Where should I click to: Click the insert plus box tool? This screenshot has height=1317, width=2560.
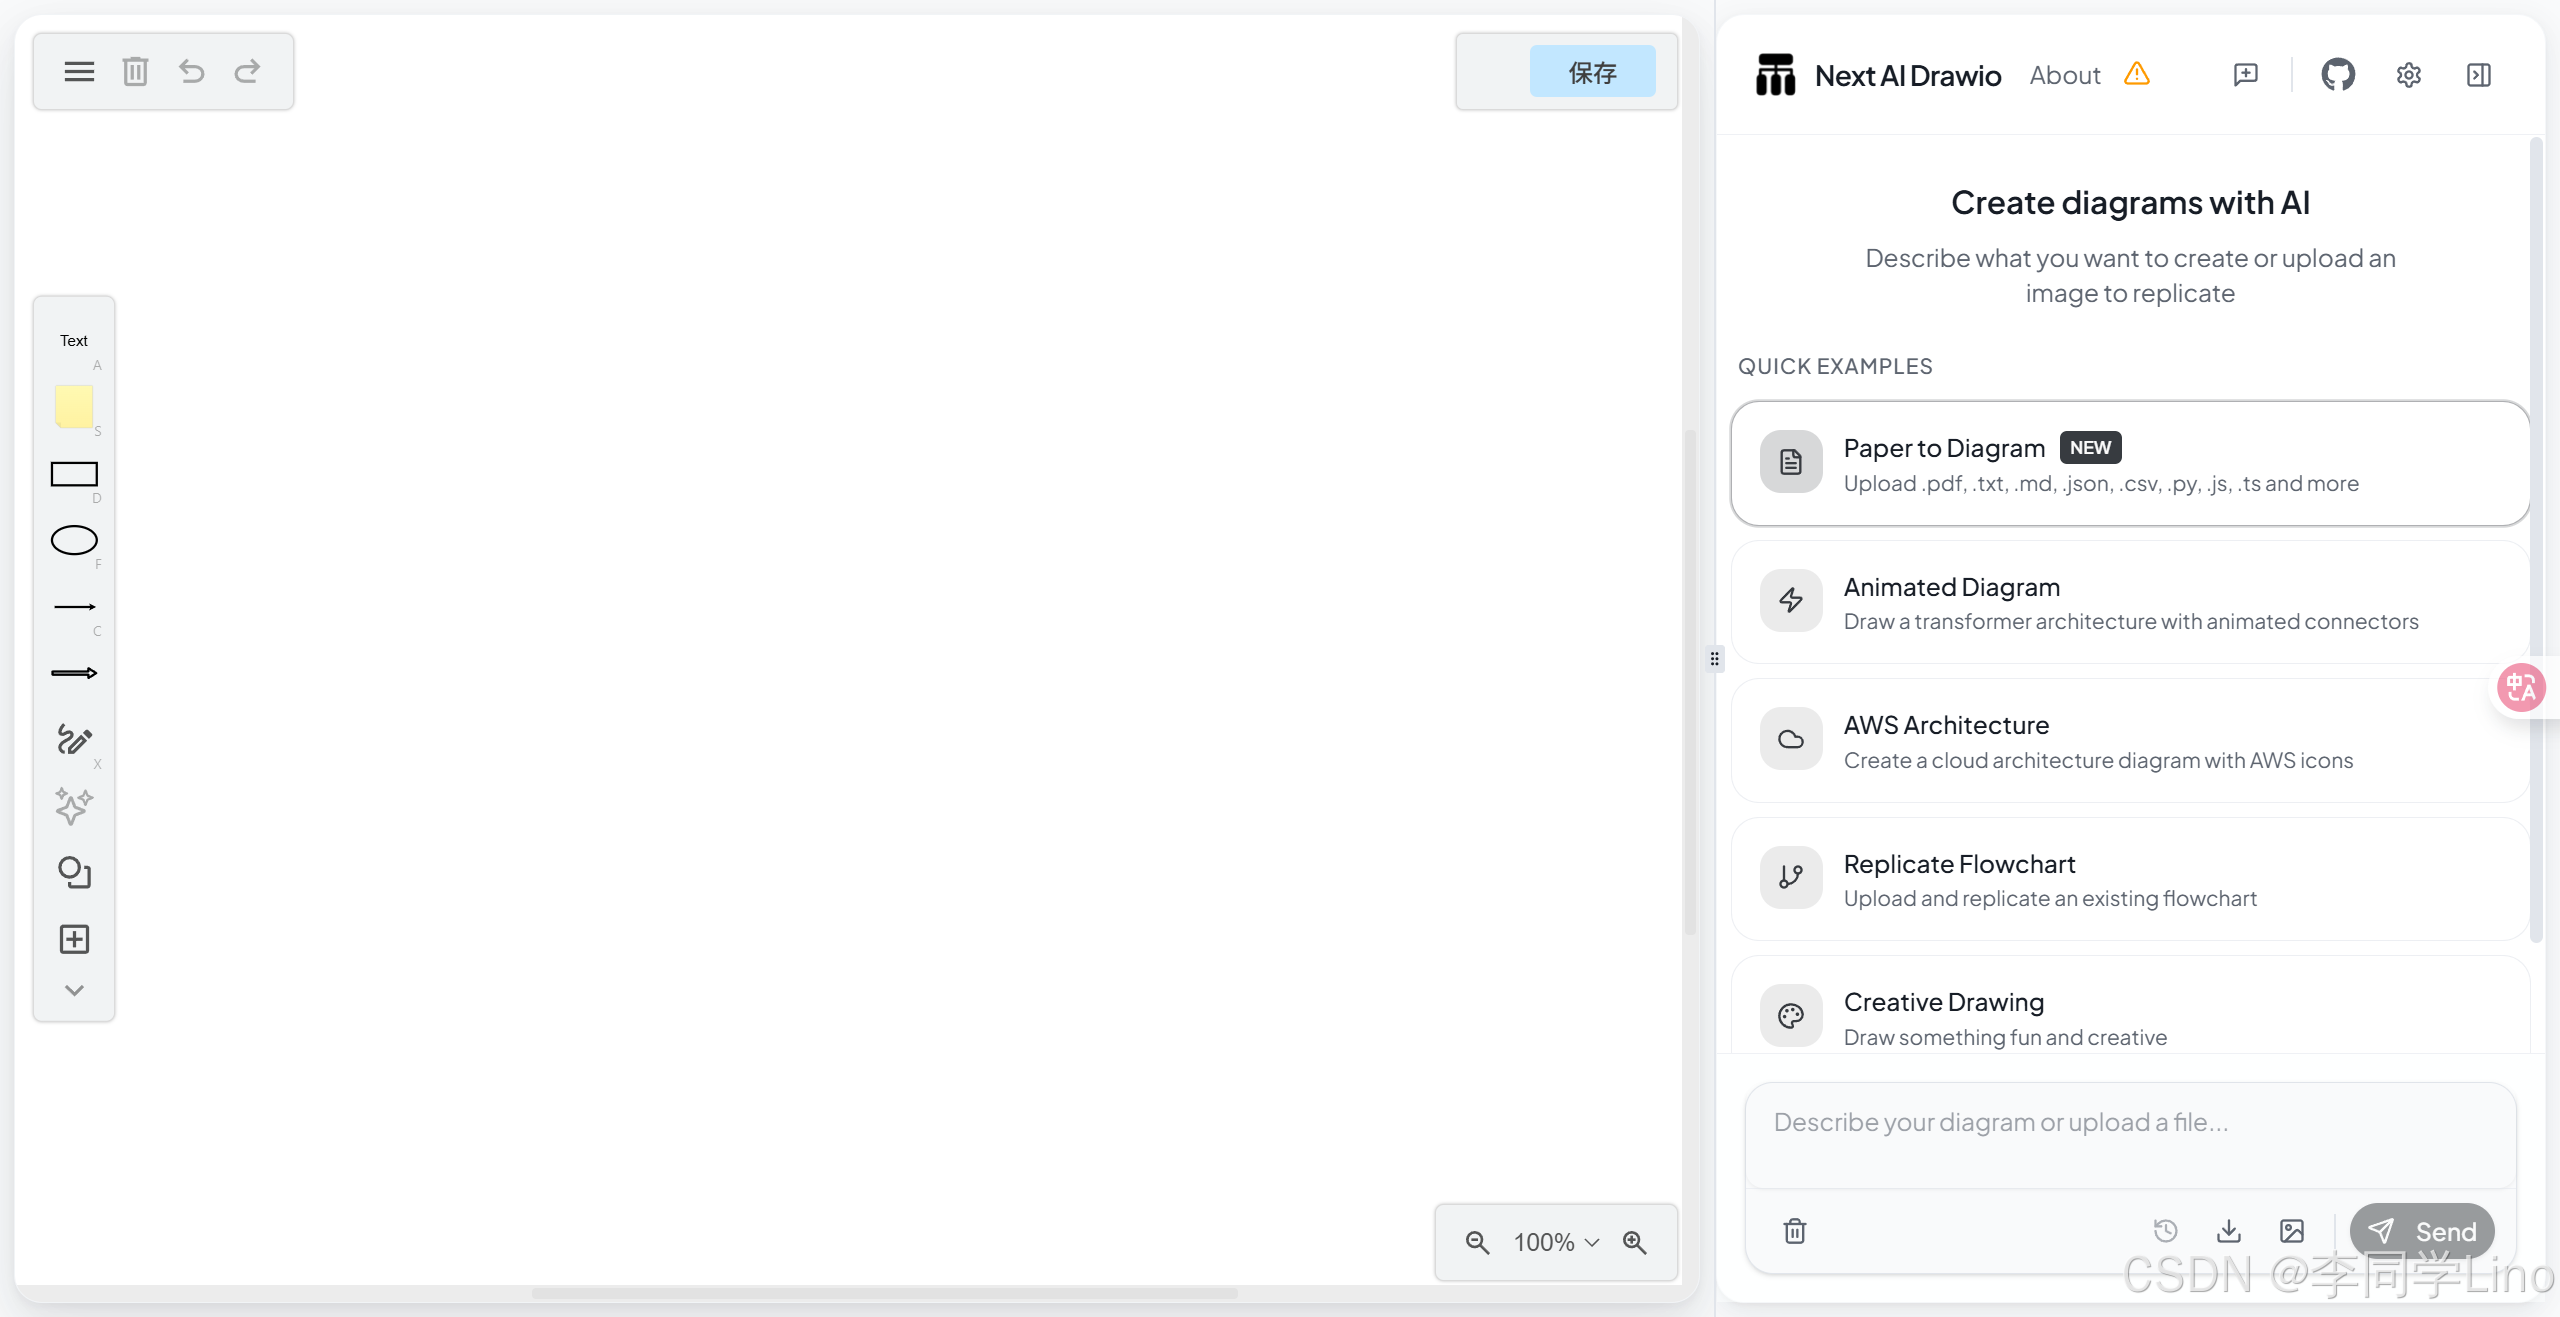tap(74, 939)
